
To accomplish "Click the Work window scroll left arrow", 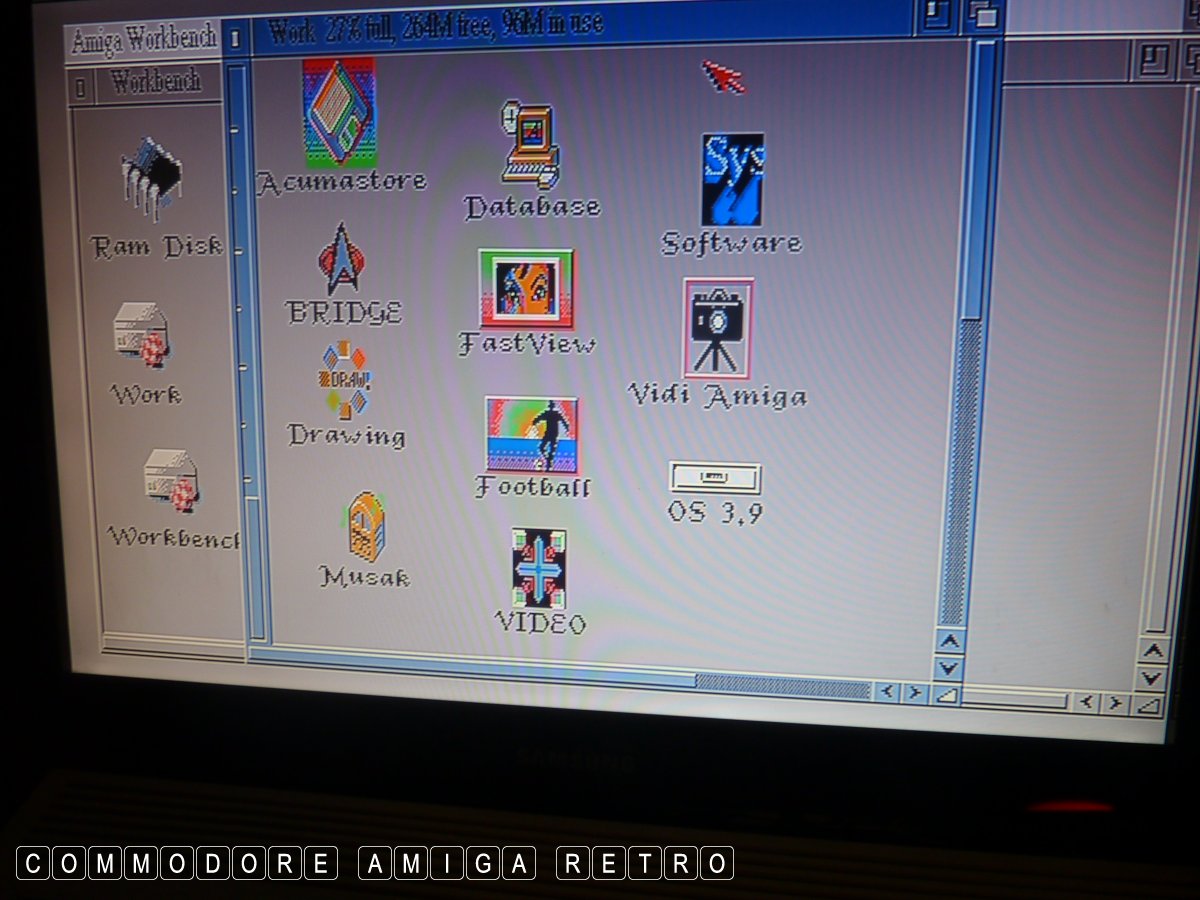I will 887,692.
